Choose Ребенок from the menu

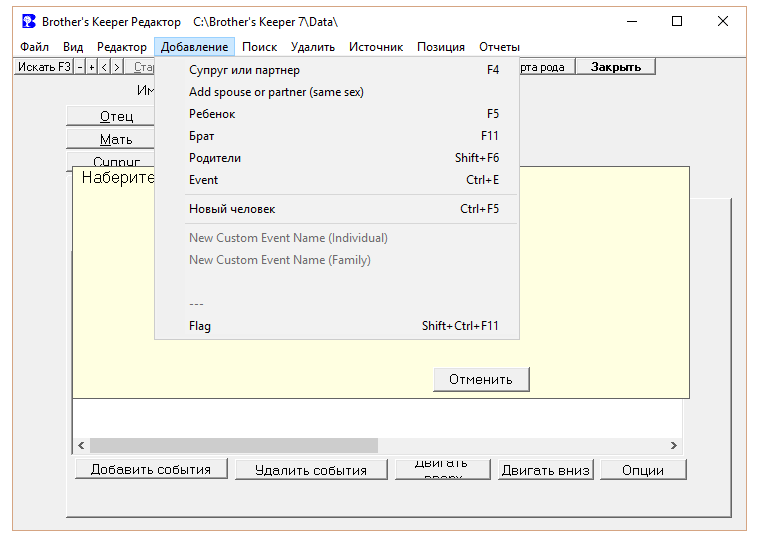(337, 114)
